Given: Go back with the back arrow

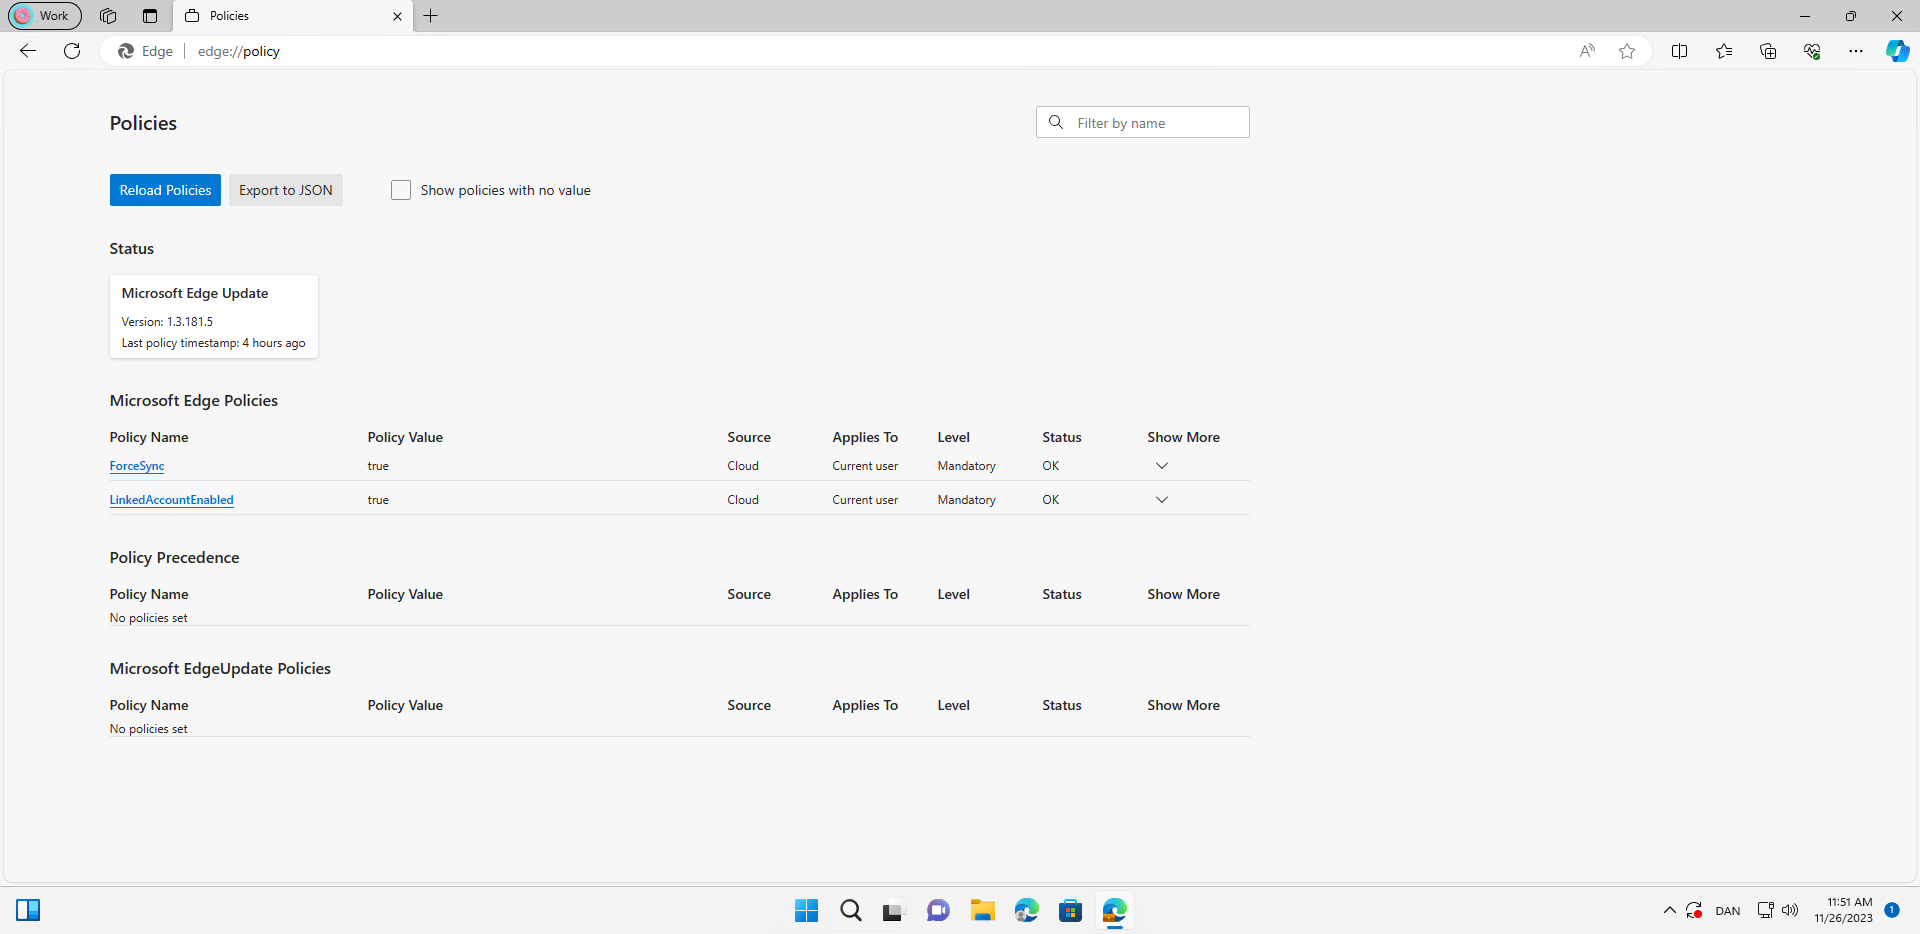Looking at the screenshot, I should [x=28, y=51].
